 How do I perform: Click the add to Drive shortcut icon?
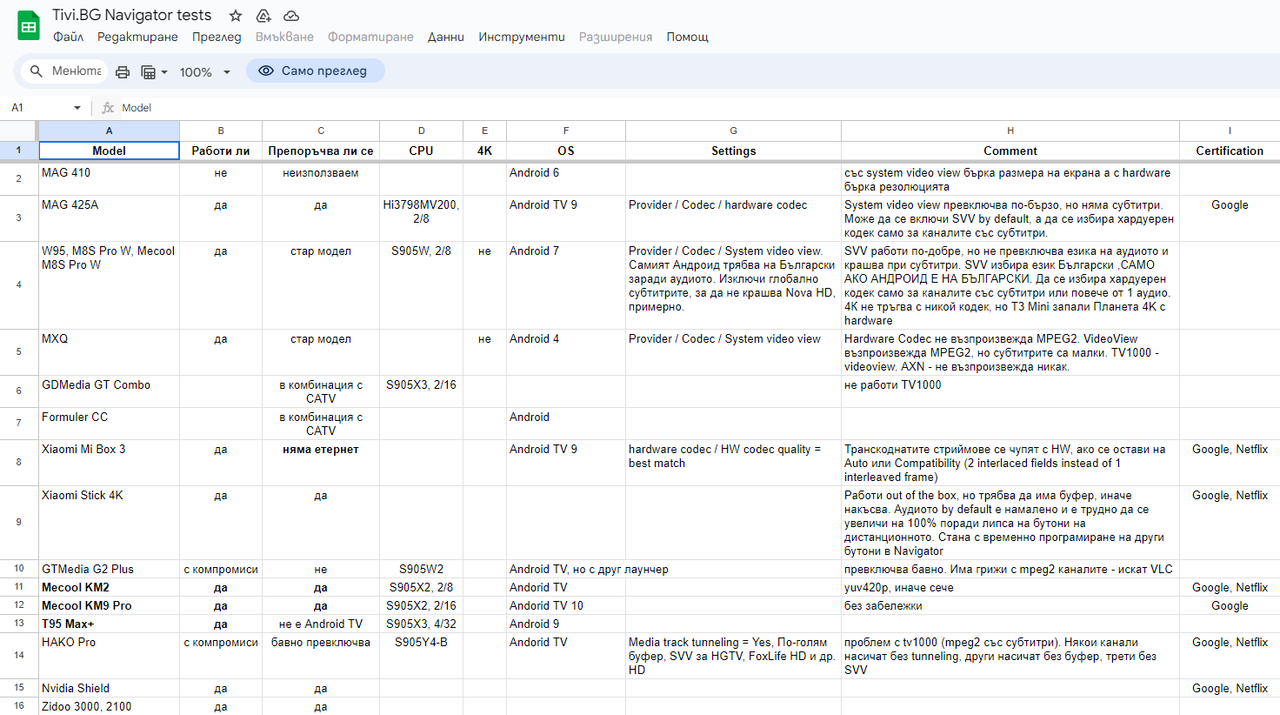(263, 16)
